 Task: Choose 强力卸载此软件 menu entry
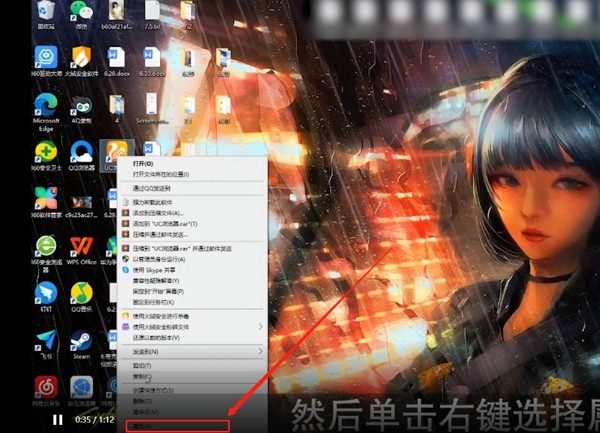click(192, 202)
